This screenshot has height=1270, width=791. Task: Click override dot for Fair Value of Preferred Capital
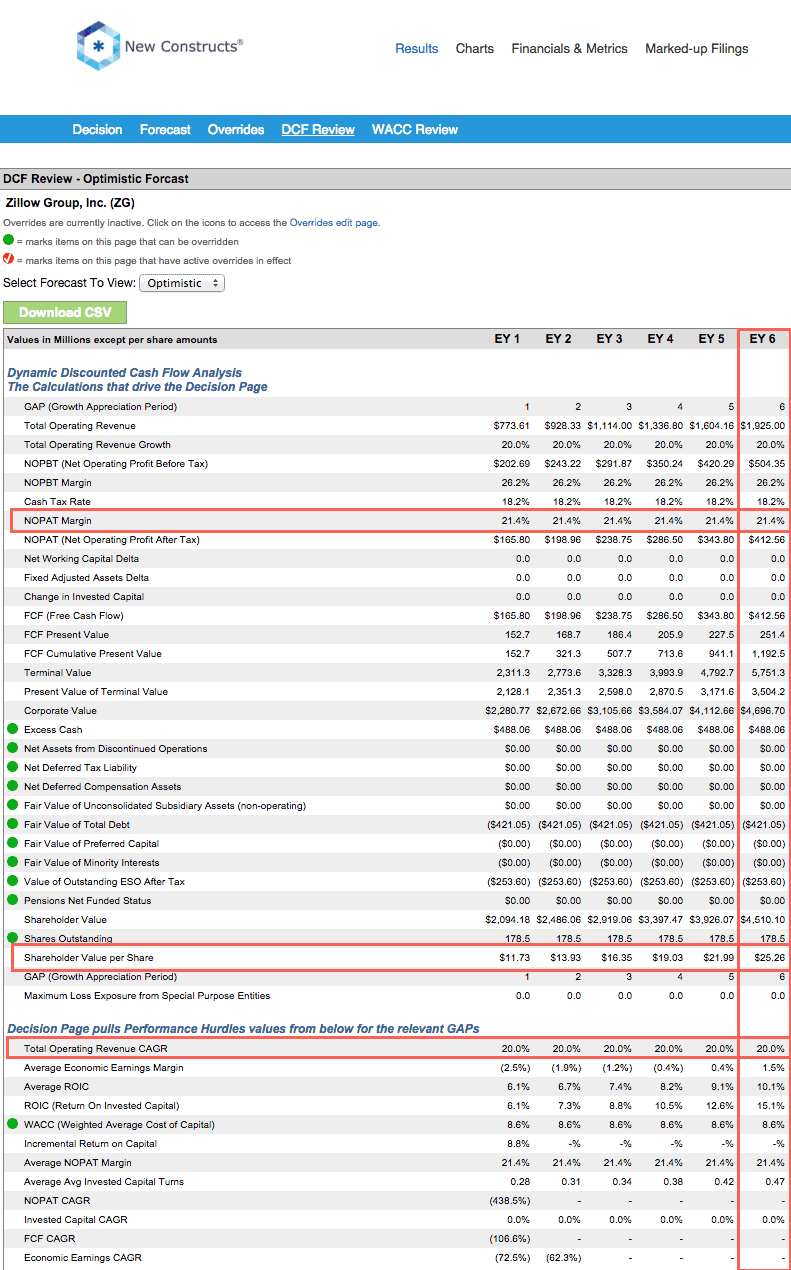[x=12, y=843]
